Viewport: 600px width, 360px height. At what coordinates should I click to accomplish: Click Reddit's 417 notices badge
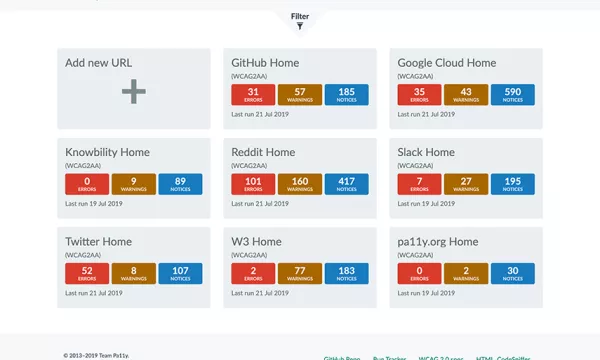point(347,184)
